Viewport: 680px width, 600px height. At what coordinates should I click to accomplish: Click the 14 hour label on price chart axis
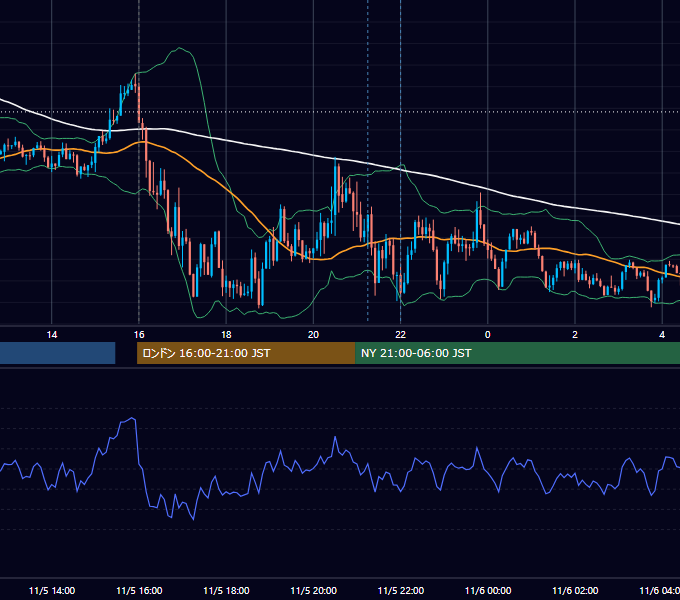click(x=52, y=335)
